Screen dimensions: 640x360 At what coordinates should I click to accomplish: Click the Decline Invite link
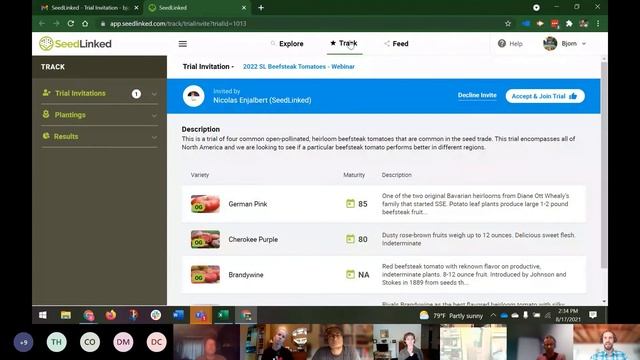point(477,96)
